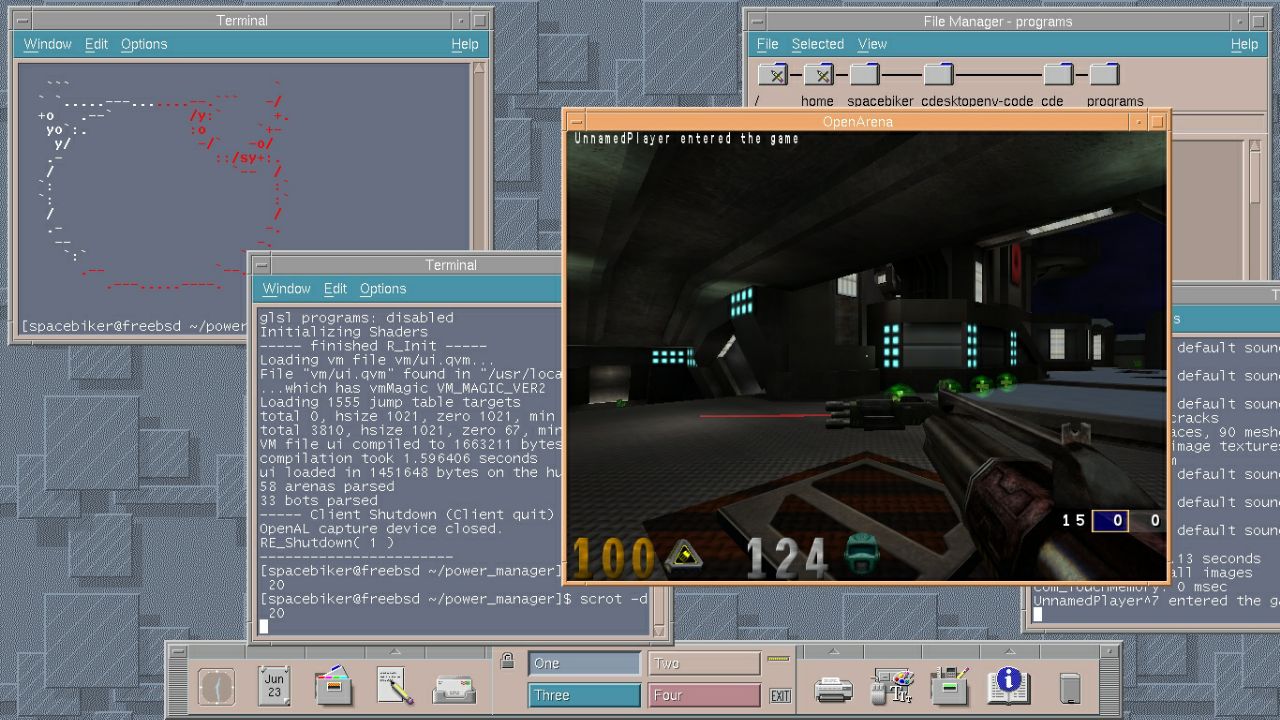Image resolution: width=1280 pixels, height=720 pixels.
Task: Open Help menu in File Manager
Action: (1244, 44)
